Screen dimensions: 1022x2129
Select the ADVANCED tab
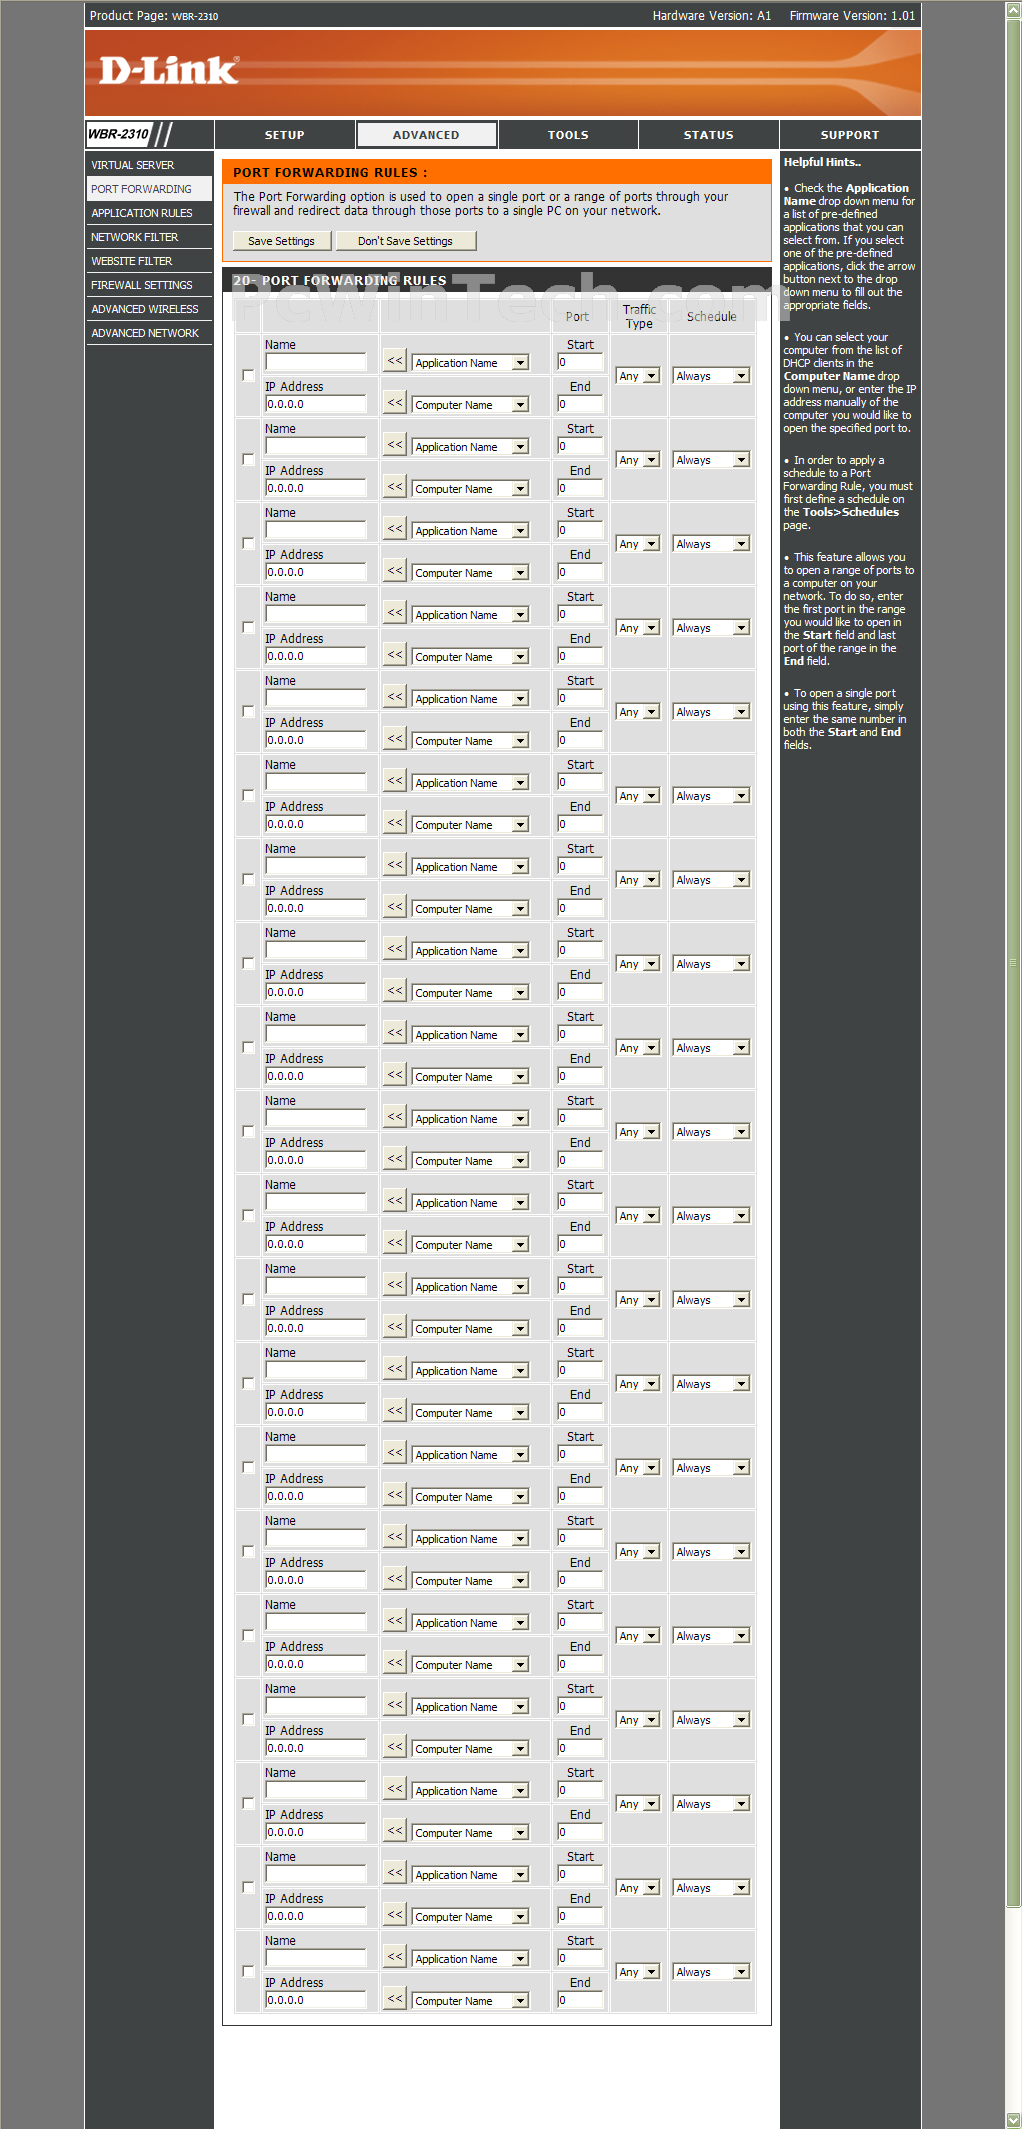tap(426, 135)
